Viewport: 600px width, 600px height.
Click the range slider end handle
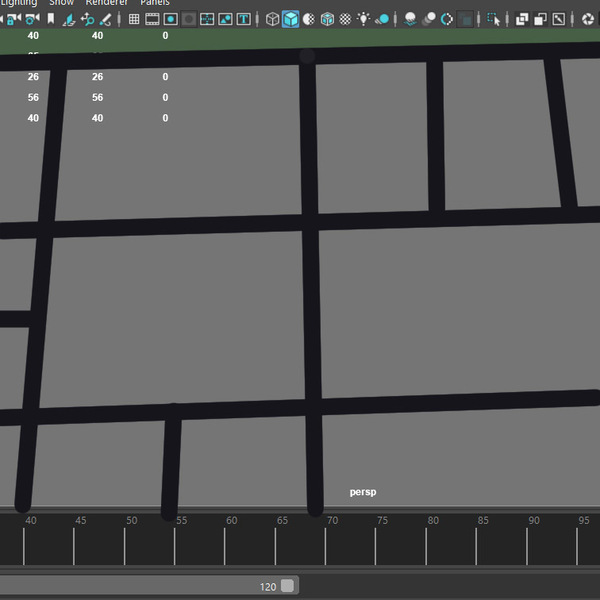tap(287, 585)
